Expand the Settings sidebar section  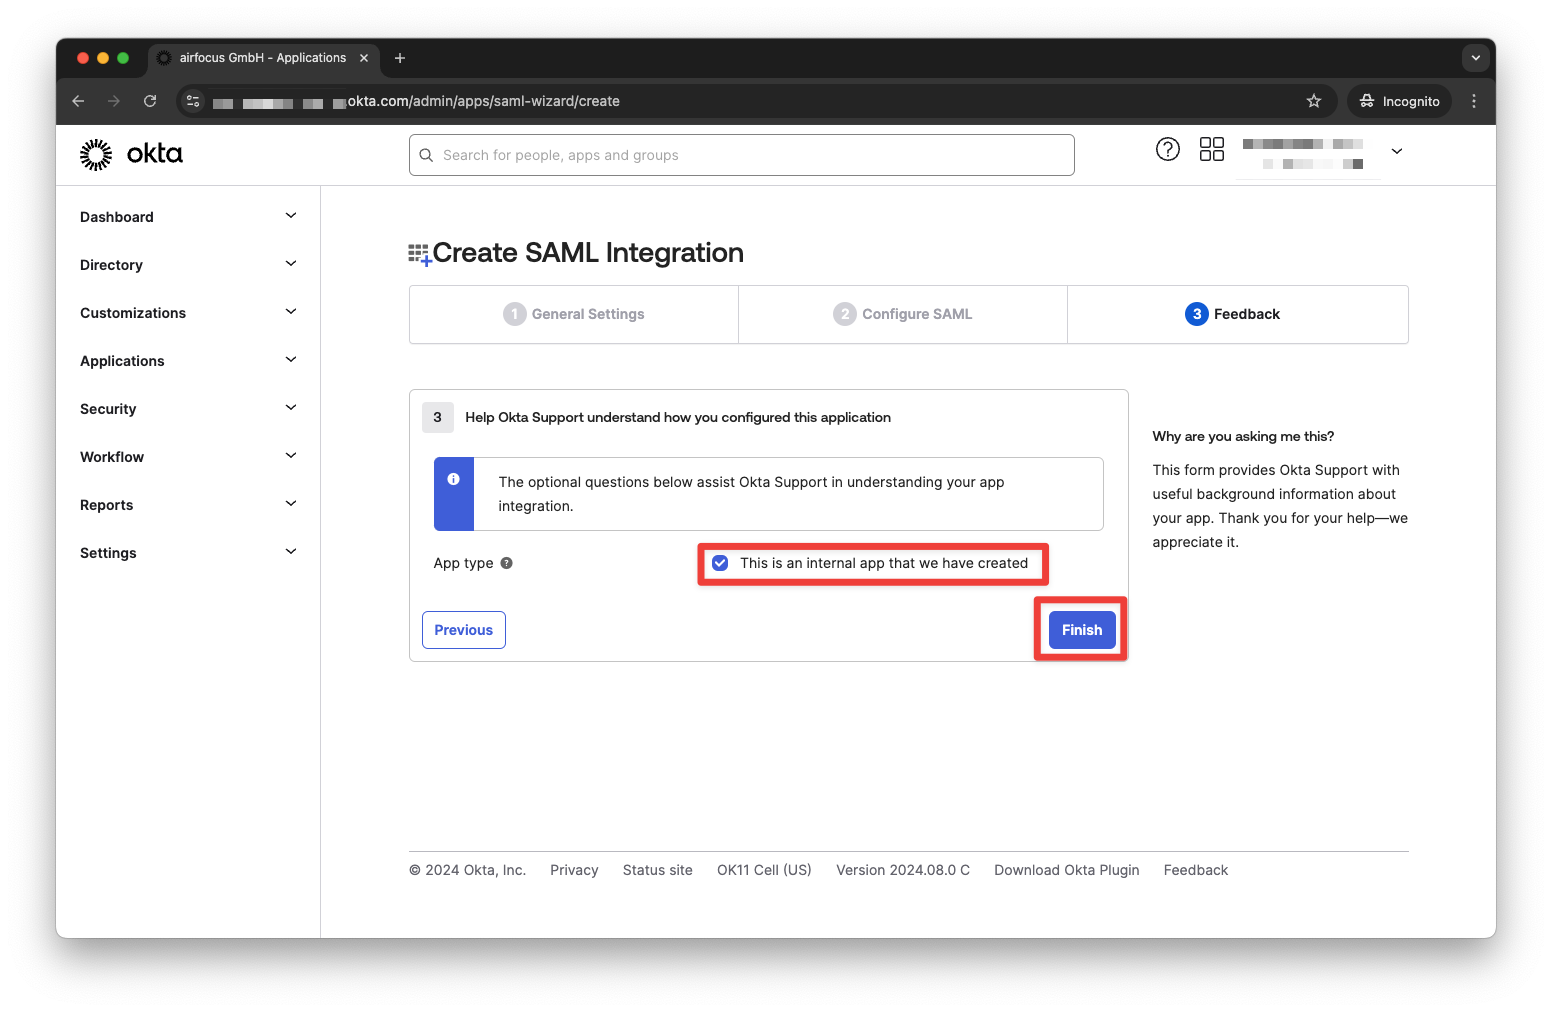coord(188,553)
